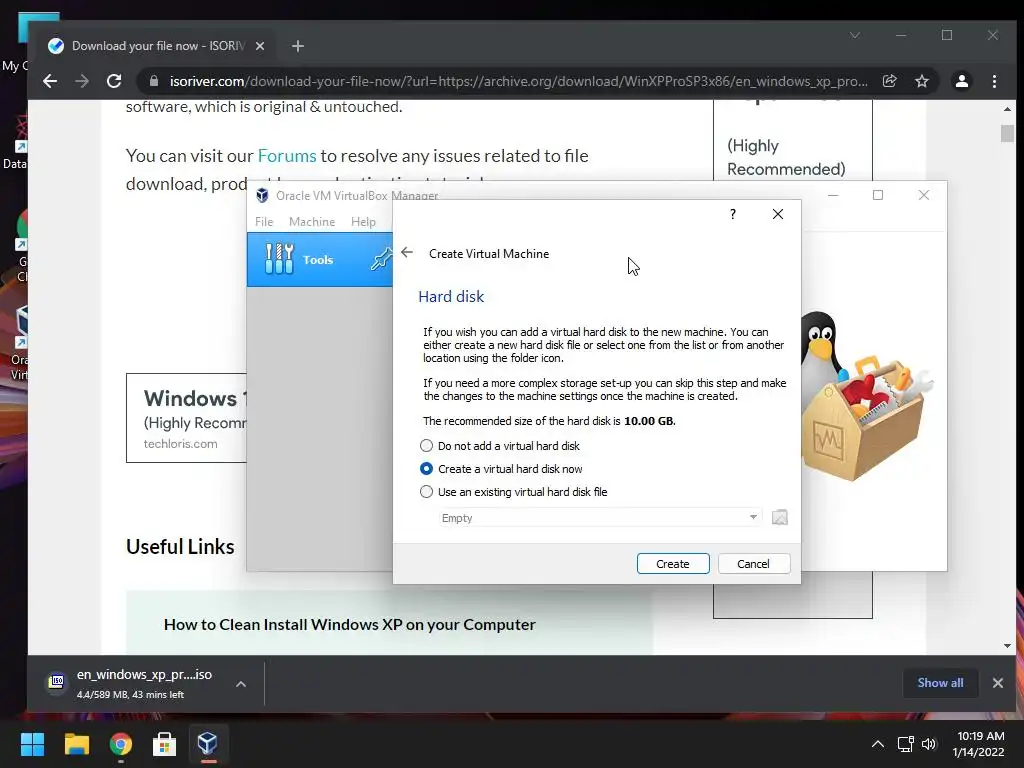This screenshot has width=1024, height=768.
Task: Click the folder icon to choose disk file
Action: tap(780, 518)
